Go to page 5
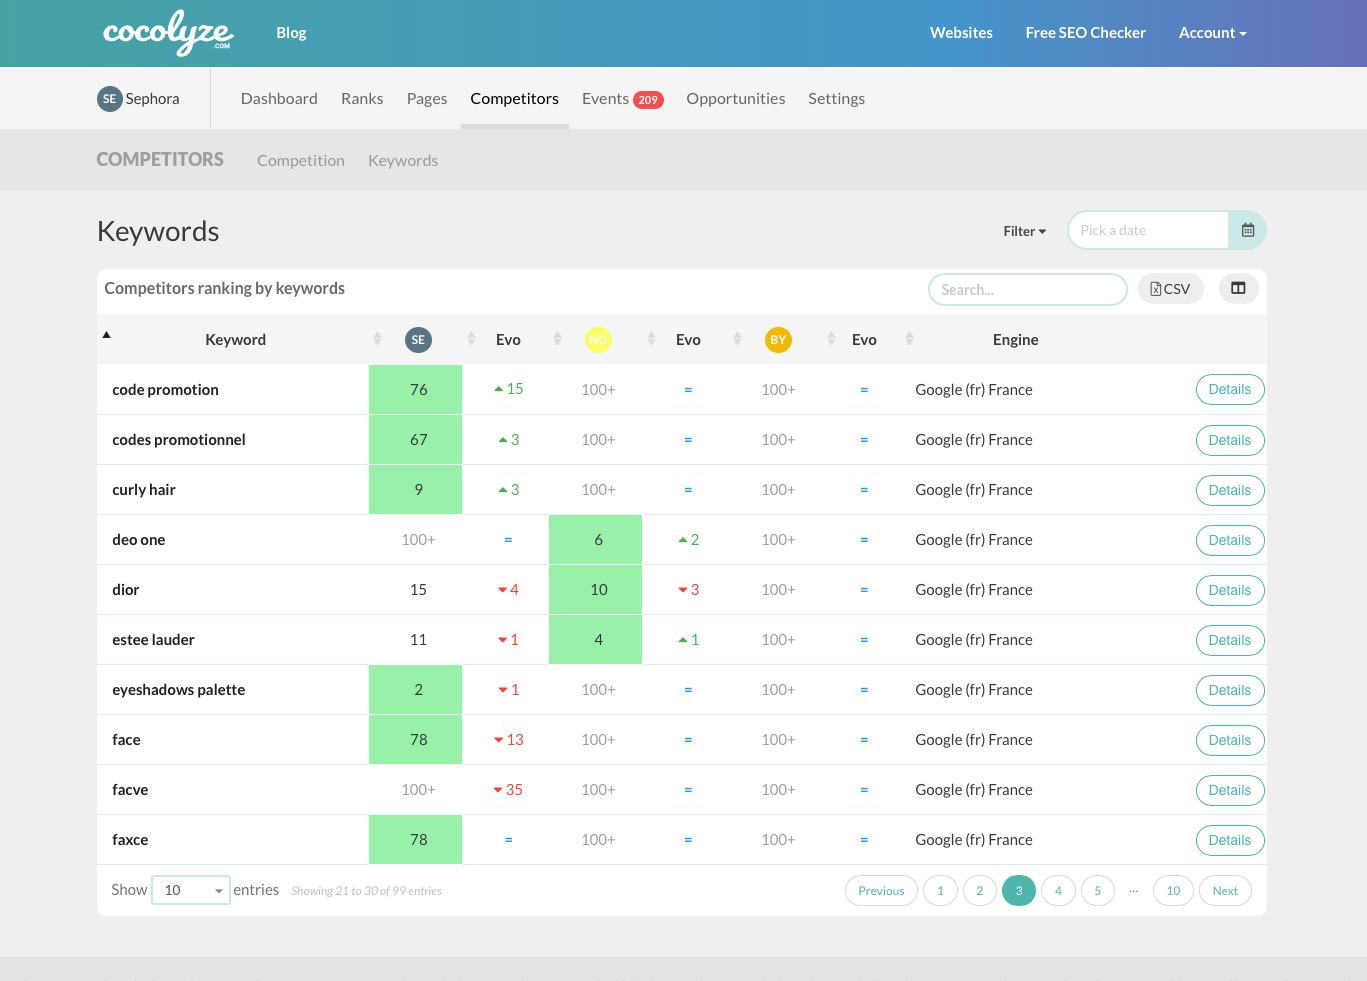The image size is (1367, 981). click(1097, 891)
